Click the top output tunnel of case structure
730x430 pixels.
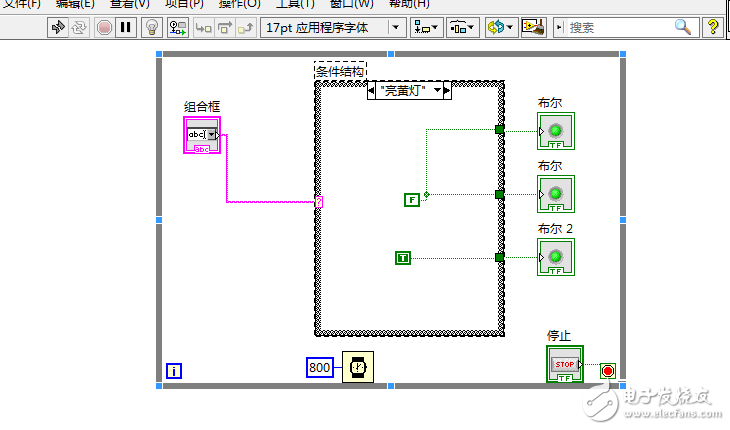[499, 129]
